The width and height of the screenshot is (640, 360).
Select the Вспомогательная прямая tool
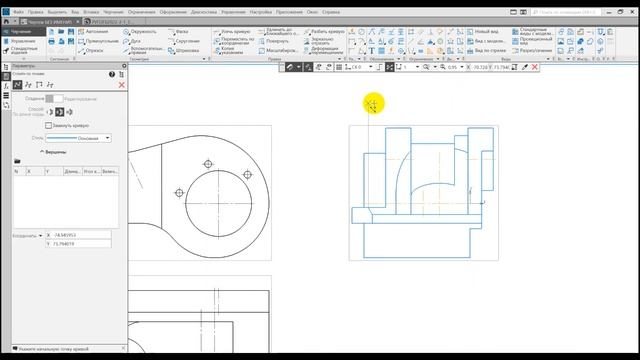click(144, 51)
